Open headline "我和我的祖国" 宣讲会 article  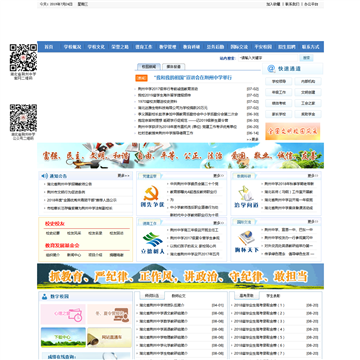point(193,78)
